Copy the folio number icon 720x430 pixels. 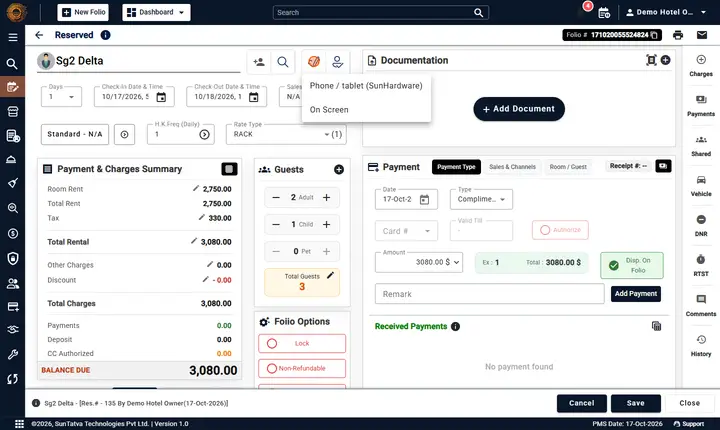[x=654, y=35]
